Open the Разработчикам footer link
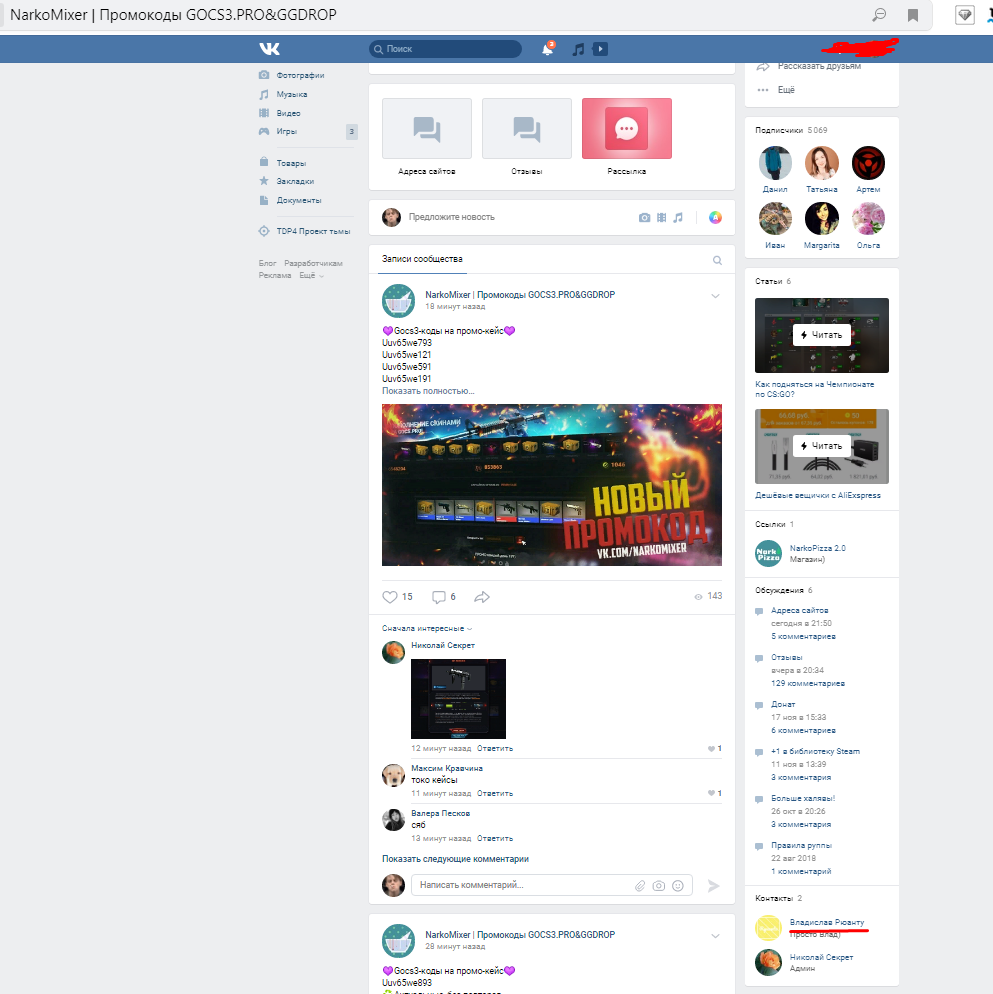The width and height of the screenshot is (993, 994). coord(313,263)
